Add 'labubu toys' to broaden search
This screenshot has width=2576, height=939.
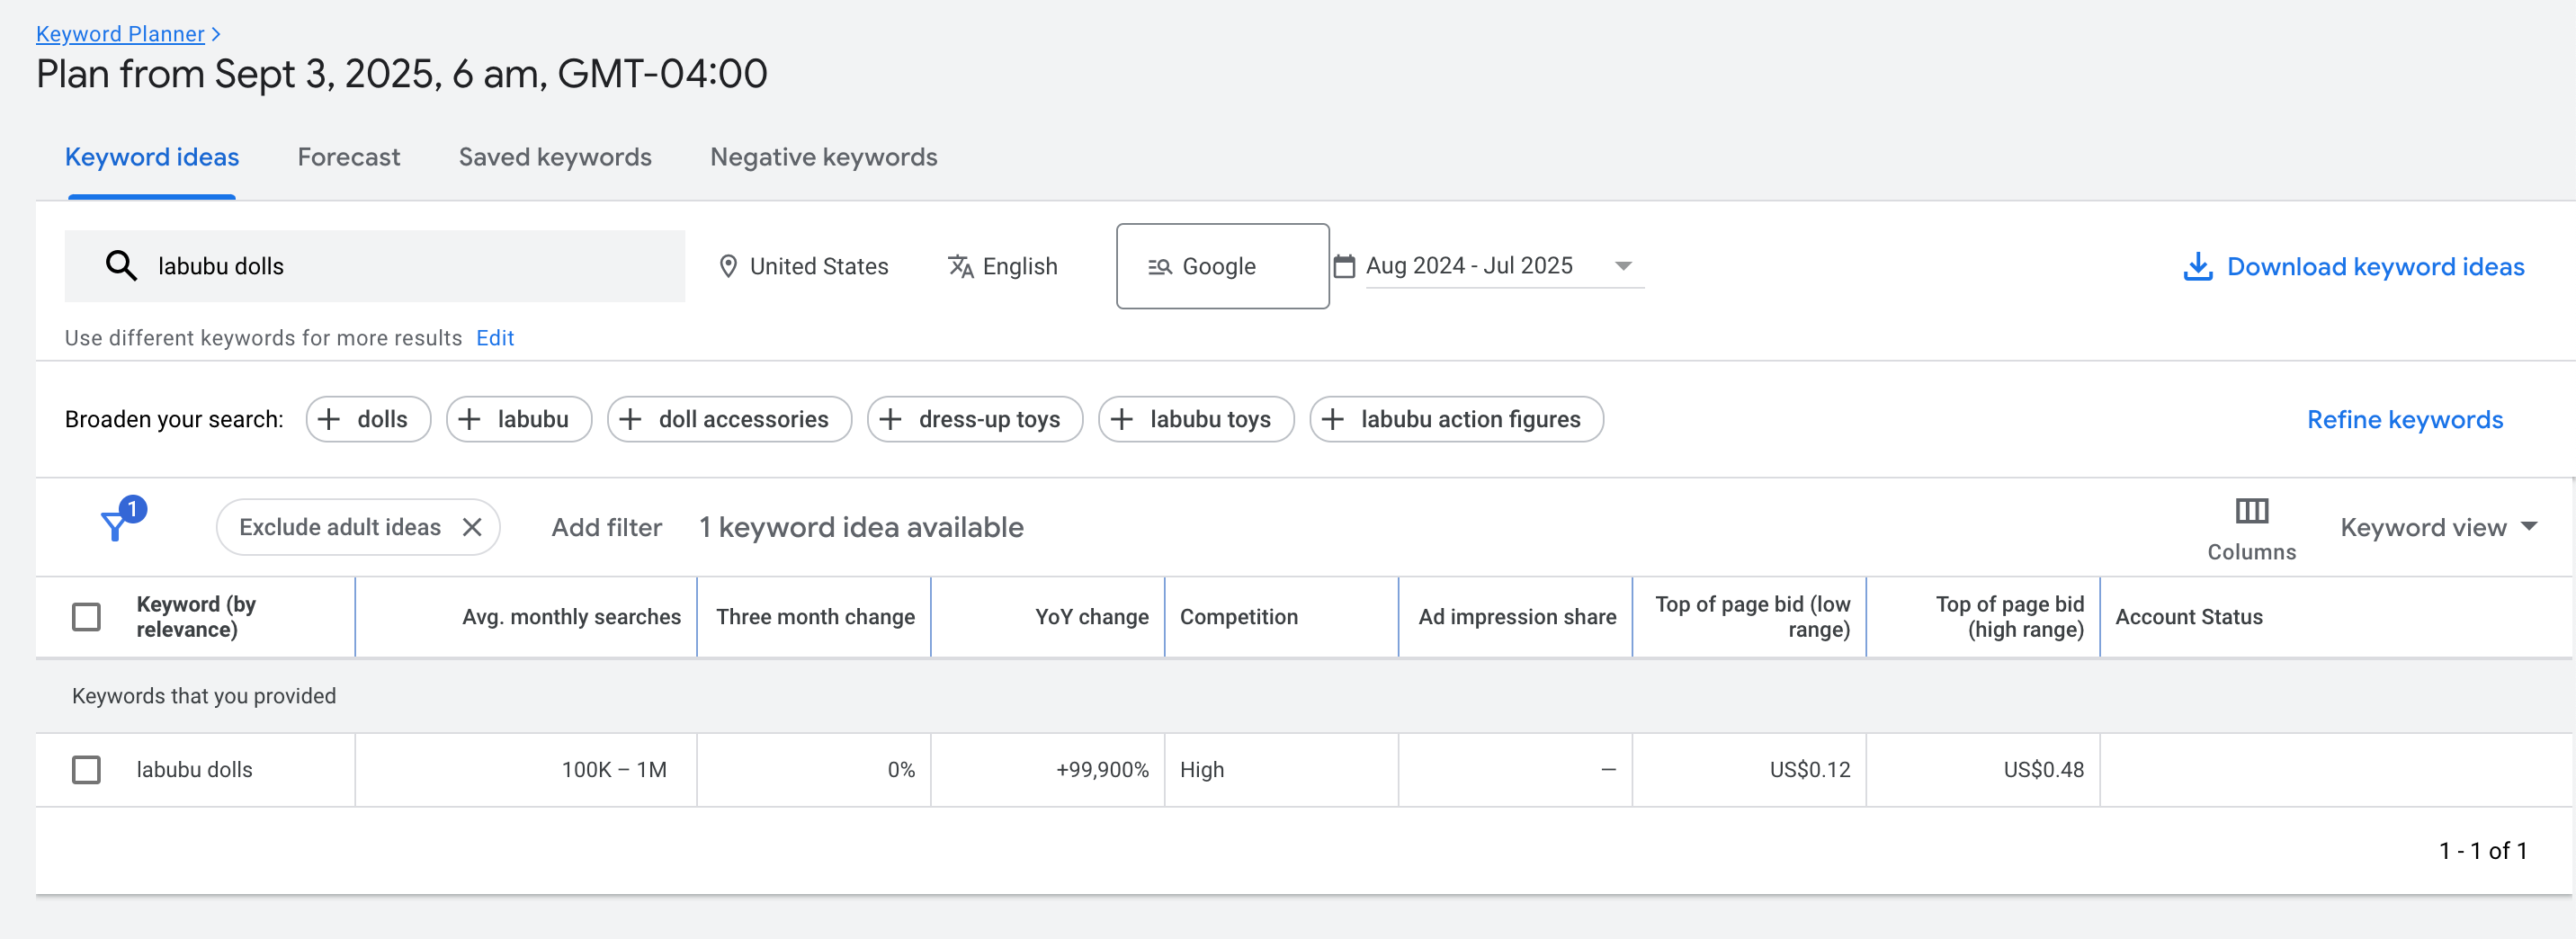pyautogui.click(x=1196, y=419)
